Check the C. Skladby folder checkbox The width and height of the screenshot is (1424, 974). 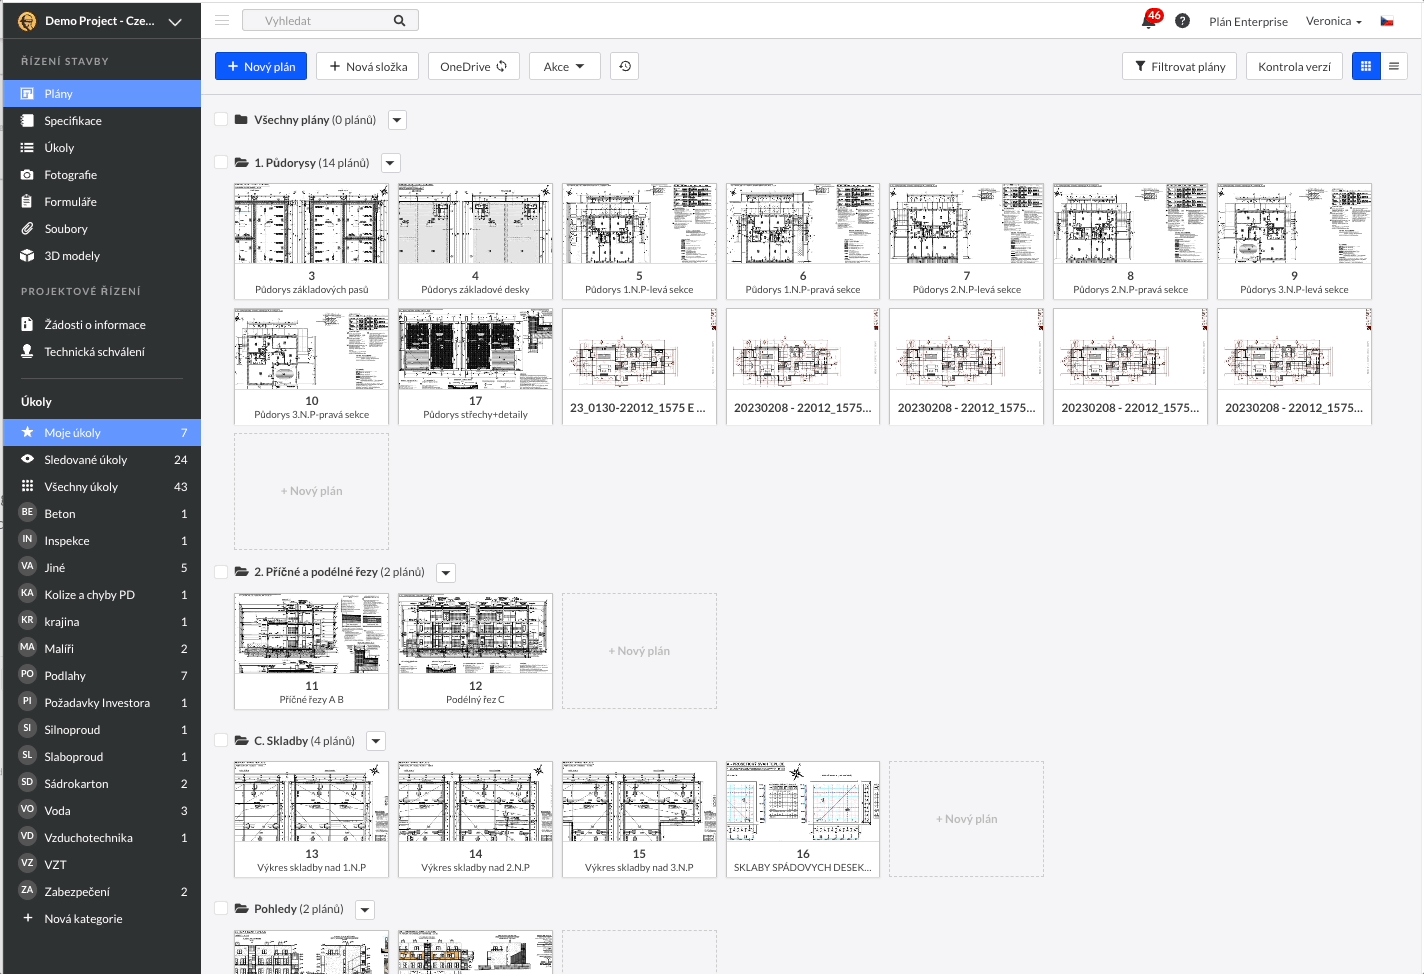pos(221,741)
